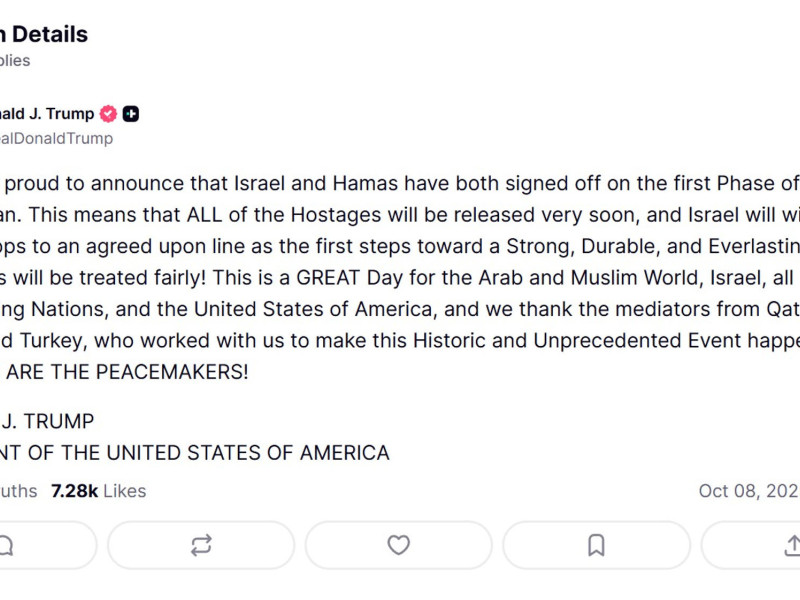Screen dimensions: 800x600
Task: Click the ReTruth repost arrows icon
Action: click(x=201, y=545)
